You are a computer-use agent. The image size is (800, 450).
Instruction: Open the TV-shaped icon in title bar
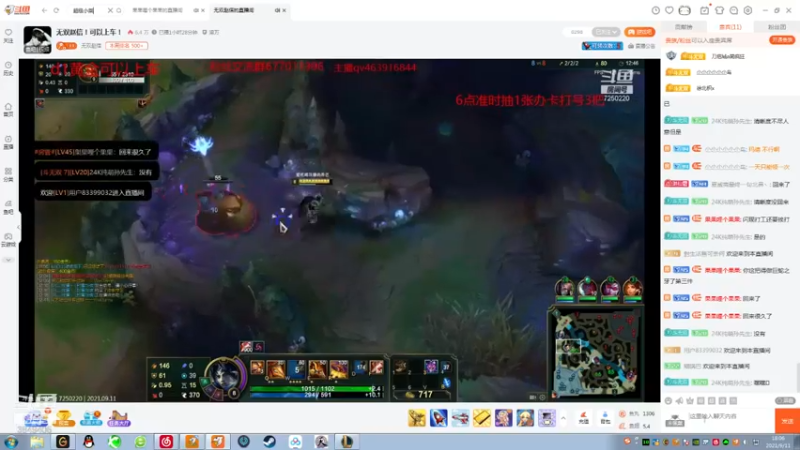pyautogui.click(x=685, y=10)
